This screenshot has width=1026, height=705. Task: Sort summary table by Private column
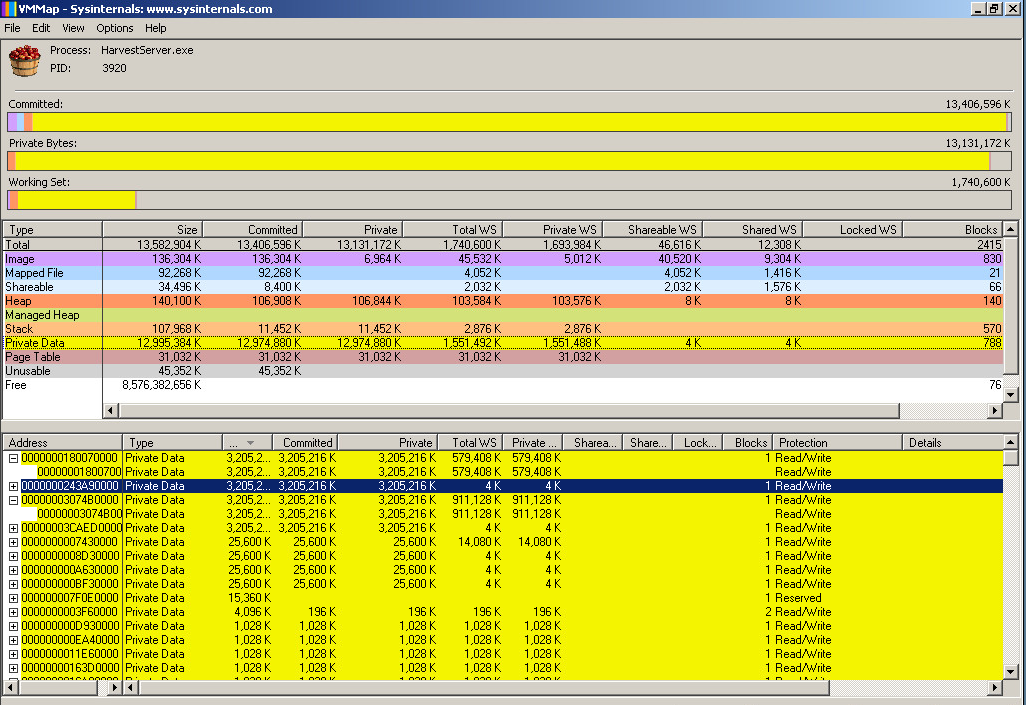pos(353,229)
